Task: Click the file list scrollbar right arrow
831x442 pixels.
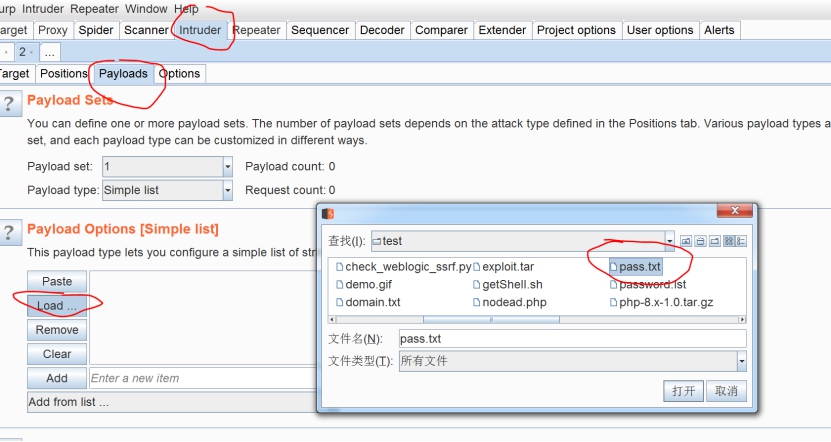Action: click(x=742, y=320)
